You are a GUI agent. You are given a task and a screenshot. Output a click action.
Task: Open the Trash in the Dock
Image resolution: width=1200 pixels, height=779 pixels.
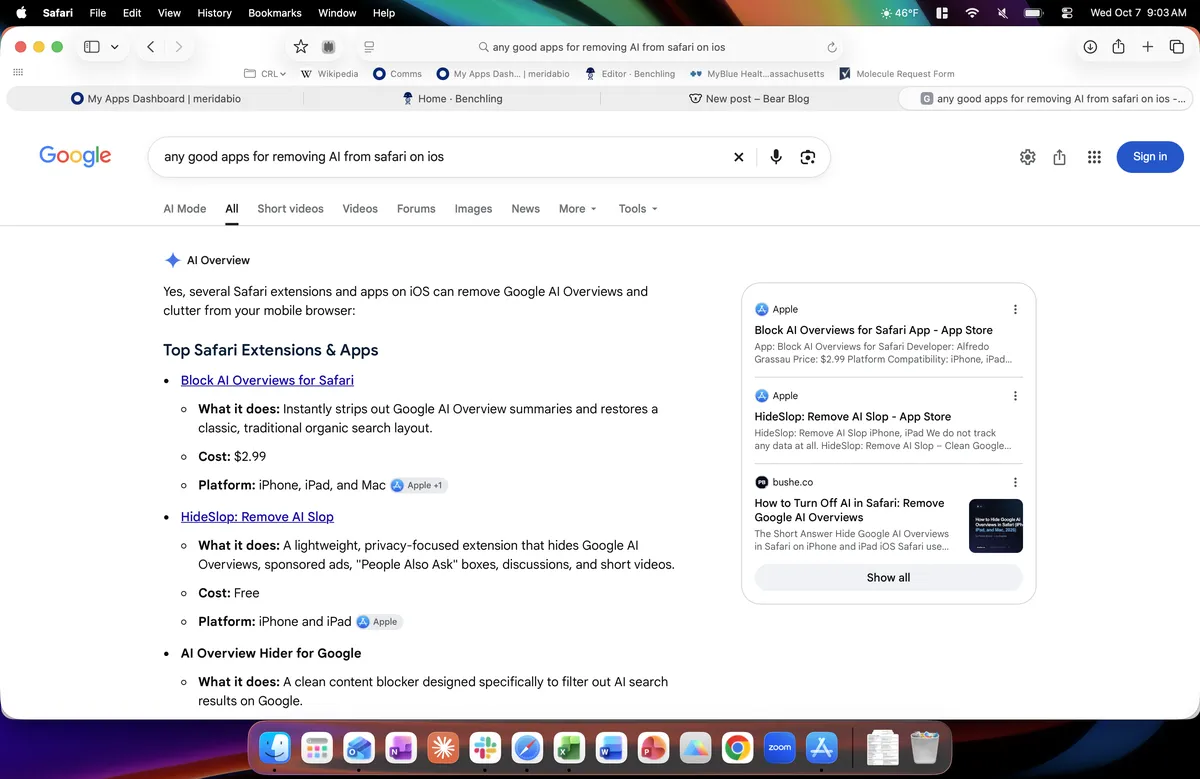pyautogui.click(x=925, y=747)
